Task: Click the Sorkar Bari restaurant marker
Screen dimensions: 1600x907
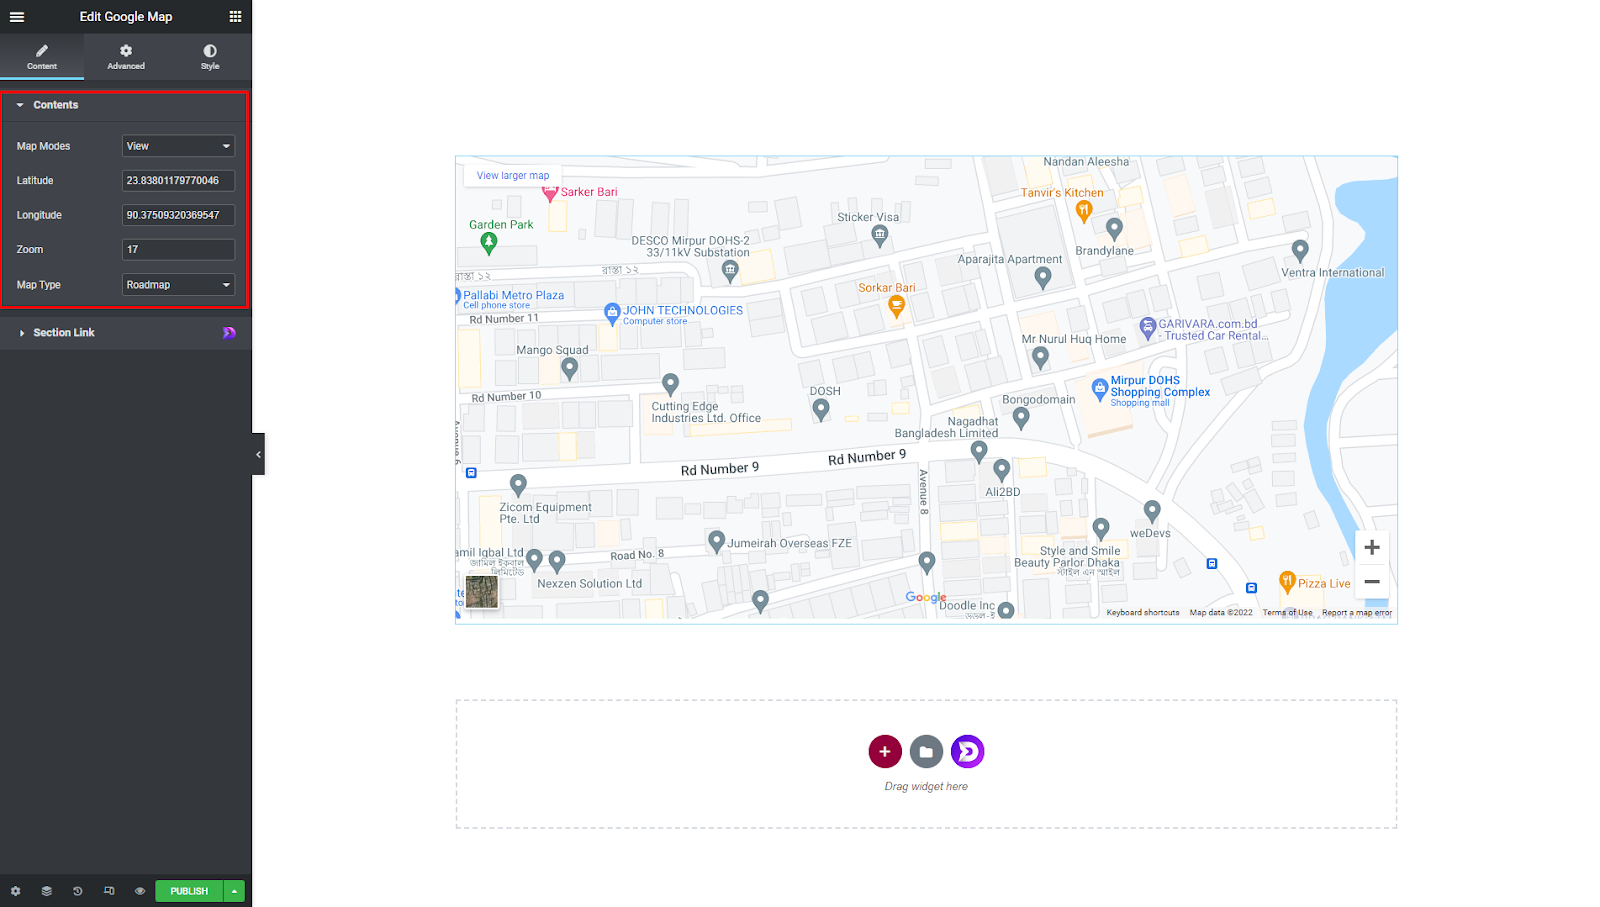Action: (x=897, y=307)
